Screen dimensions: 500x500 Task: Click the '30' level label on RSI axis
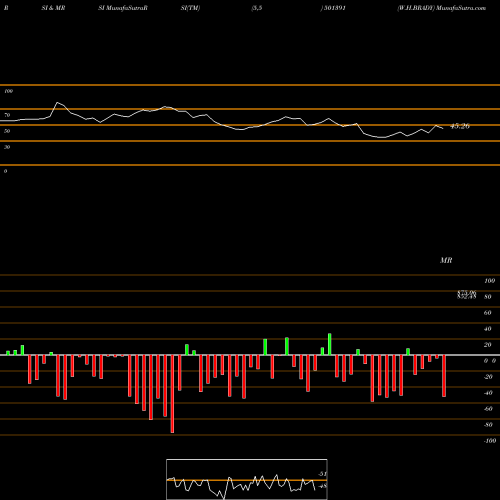(x=7, y=147)
